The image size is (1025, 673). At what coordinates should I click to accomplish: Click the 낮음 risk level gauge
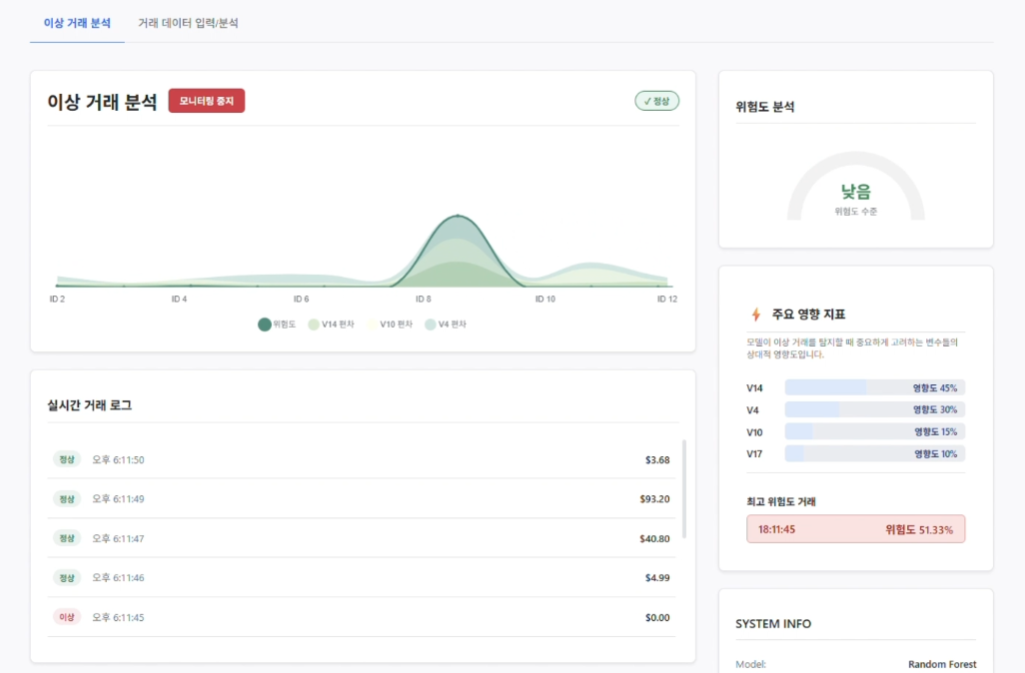[855, 192]
